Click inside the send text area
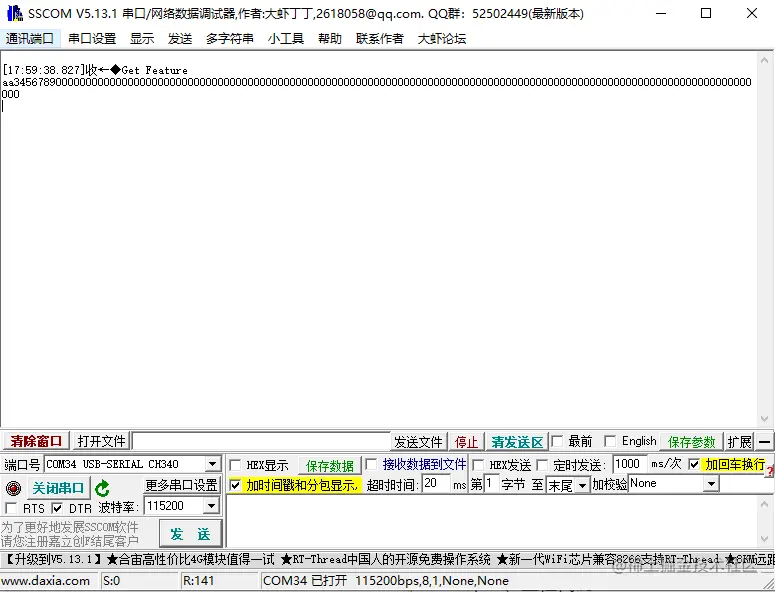This screenshot has height=592, width=775. click(490, 521)
